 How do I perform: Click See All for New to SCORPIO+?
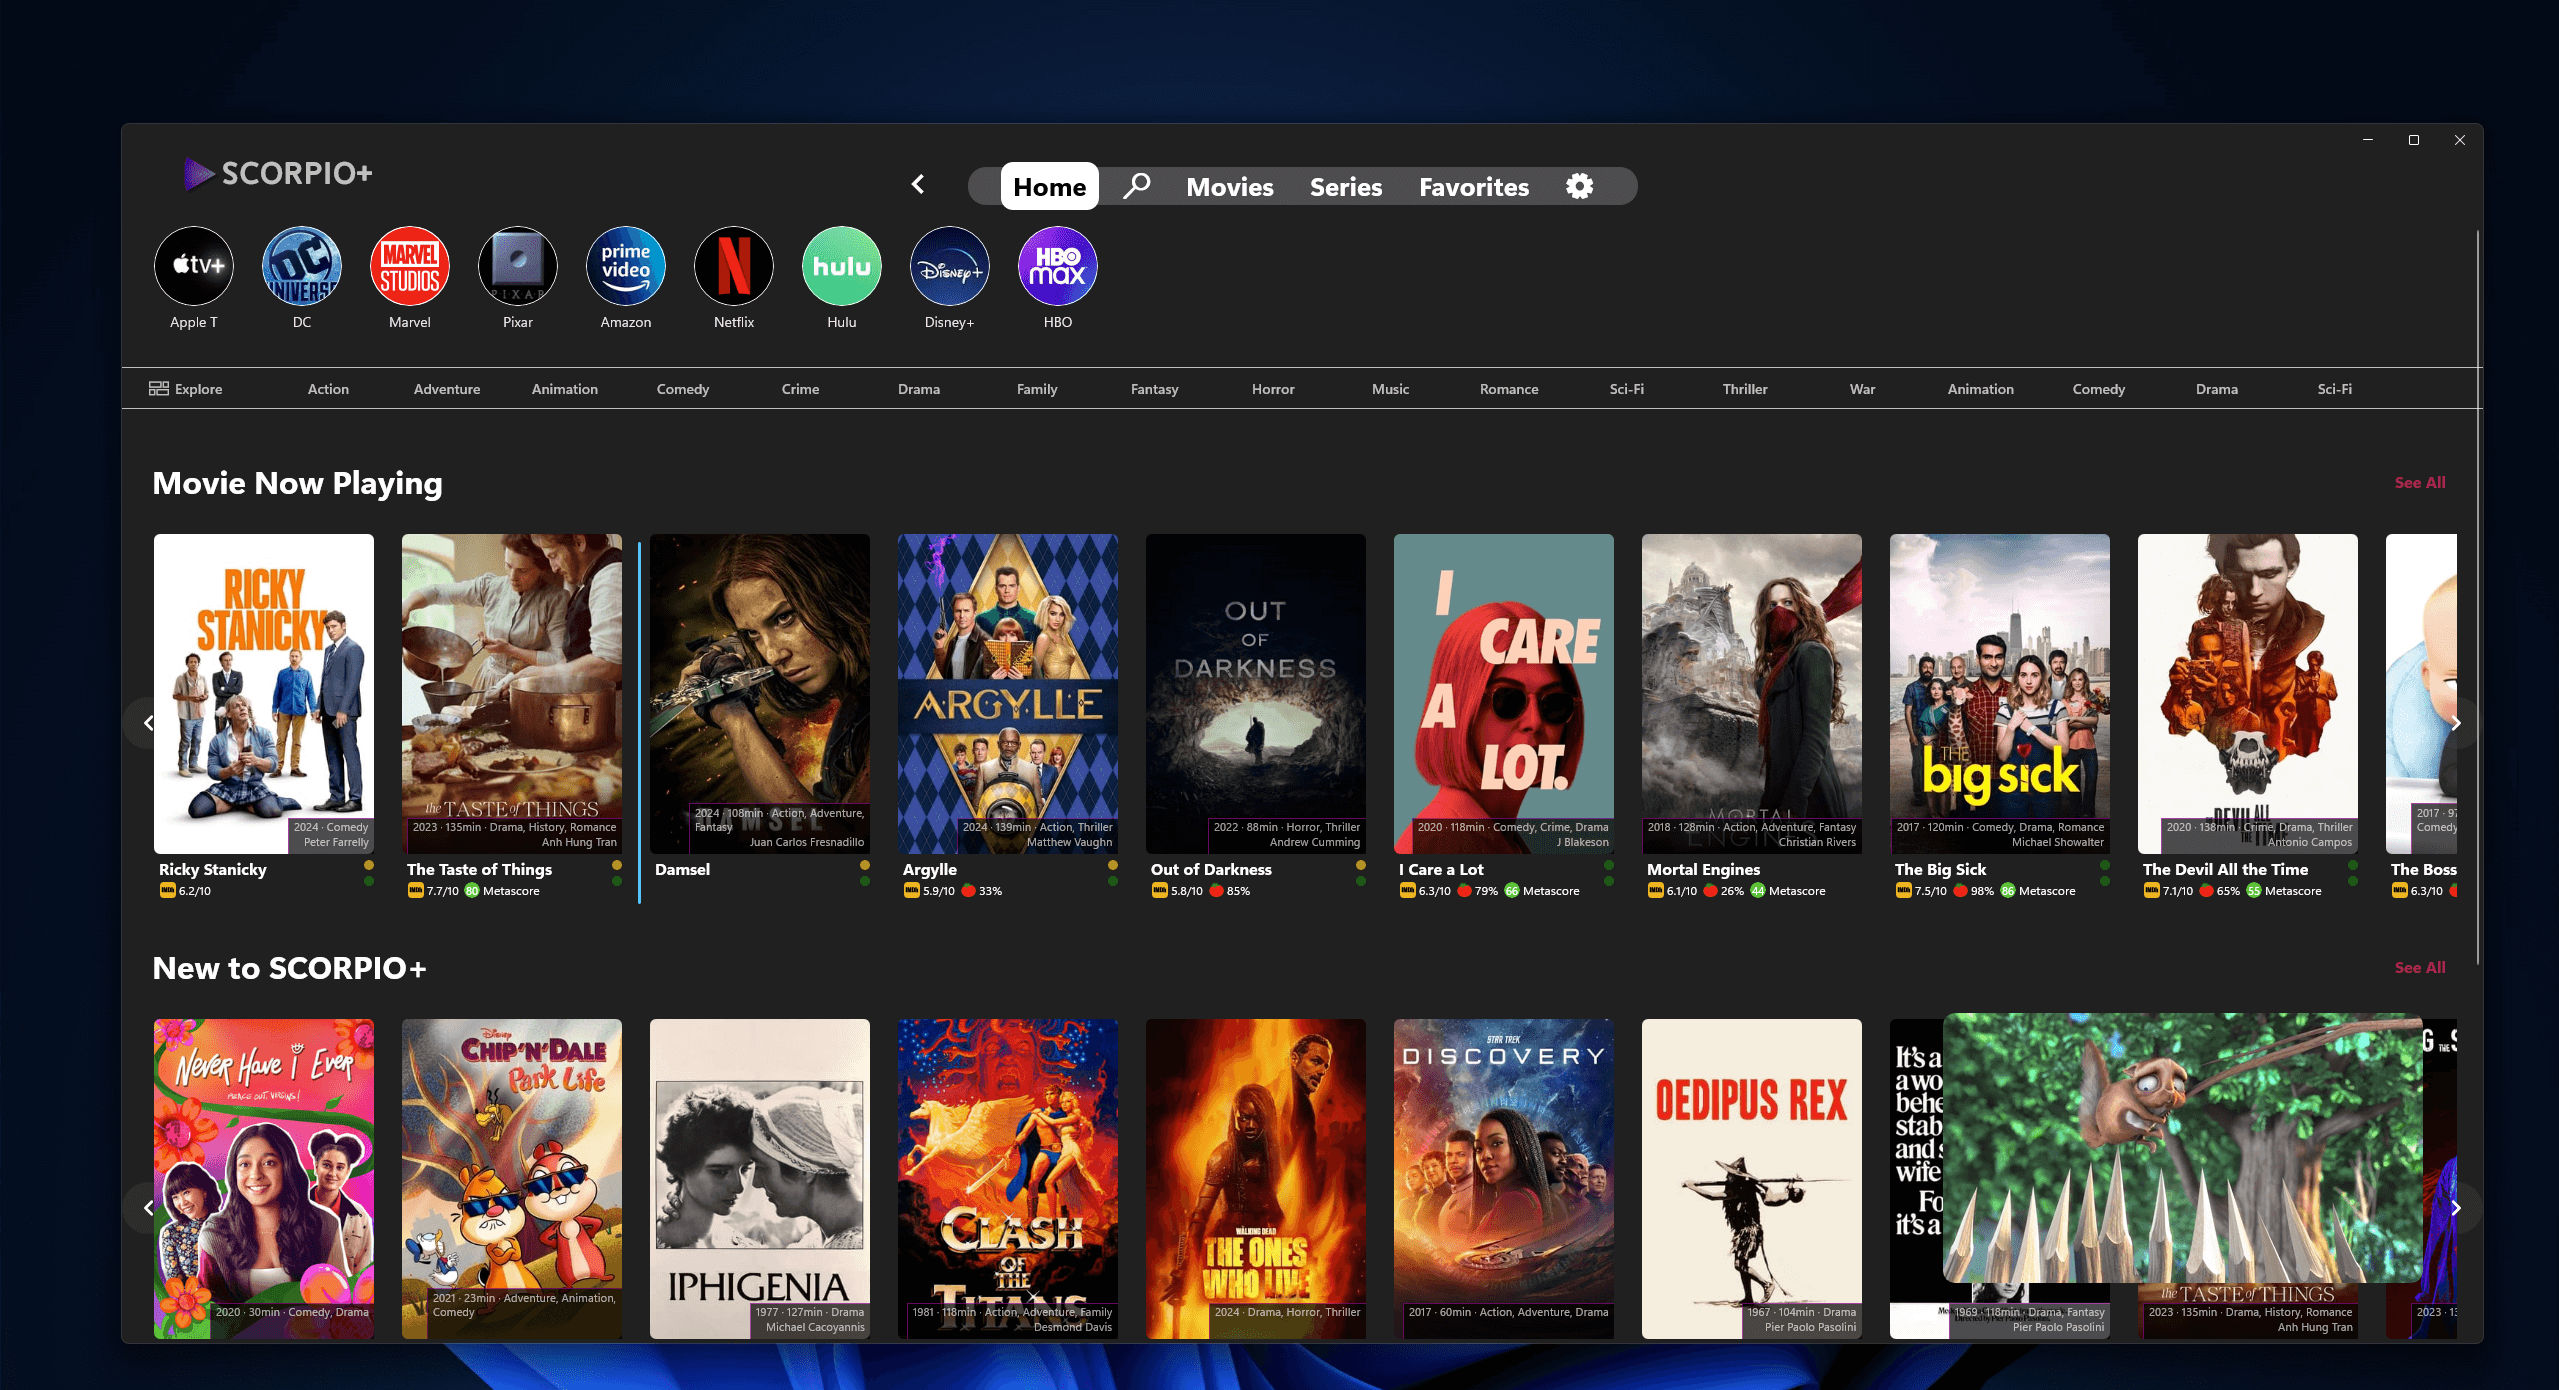(2419, 967)
